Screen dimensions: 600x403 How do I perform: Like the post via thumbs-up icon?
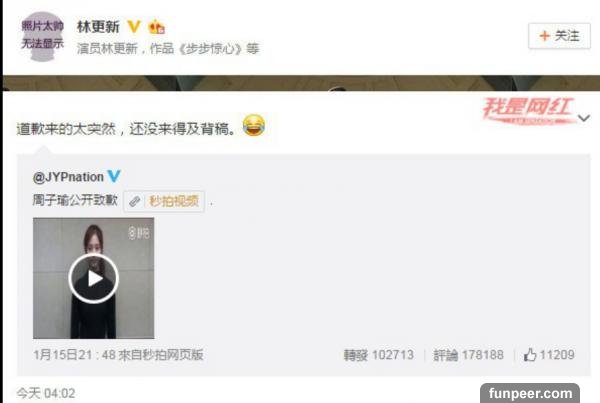pyautogui.click(x=530, y=355)
